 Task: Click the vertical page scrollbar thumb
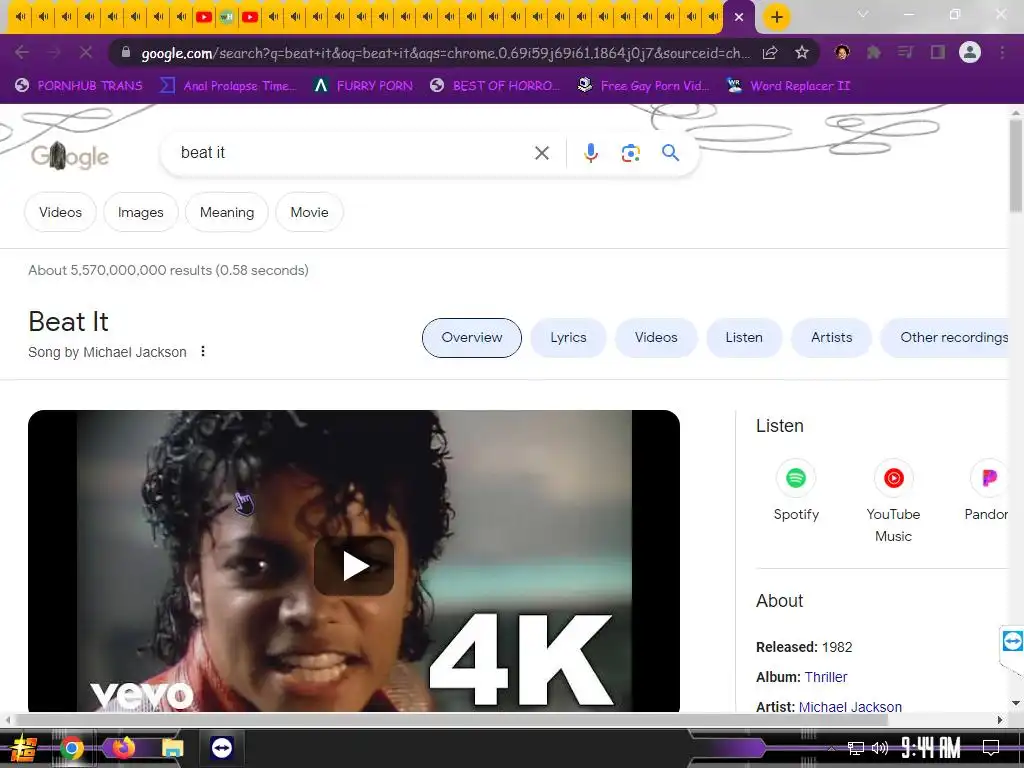[x=1016, y=165]
